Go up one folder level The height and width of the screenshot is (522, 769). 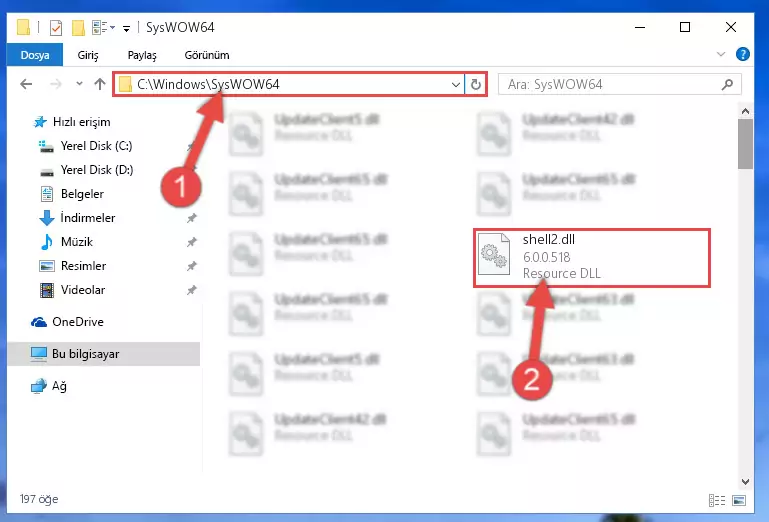tap(100, 84)
